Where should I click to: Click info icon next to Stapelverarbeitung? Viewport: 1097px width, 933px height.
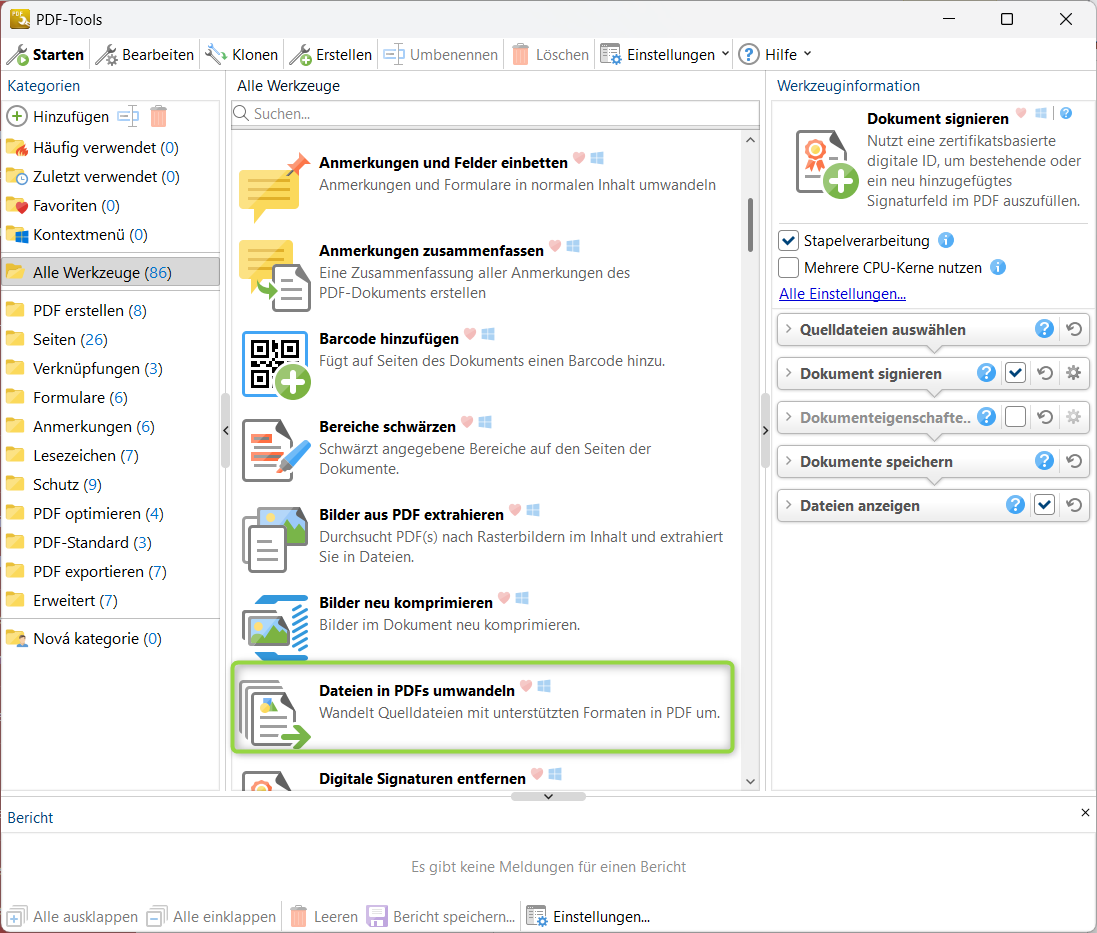(946, 241)
